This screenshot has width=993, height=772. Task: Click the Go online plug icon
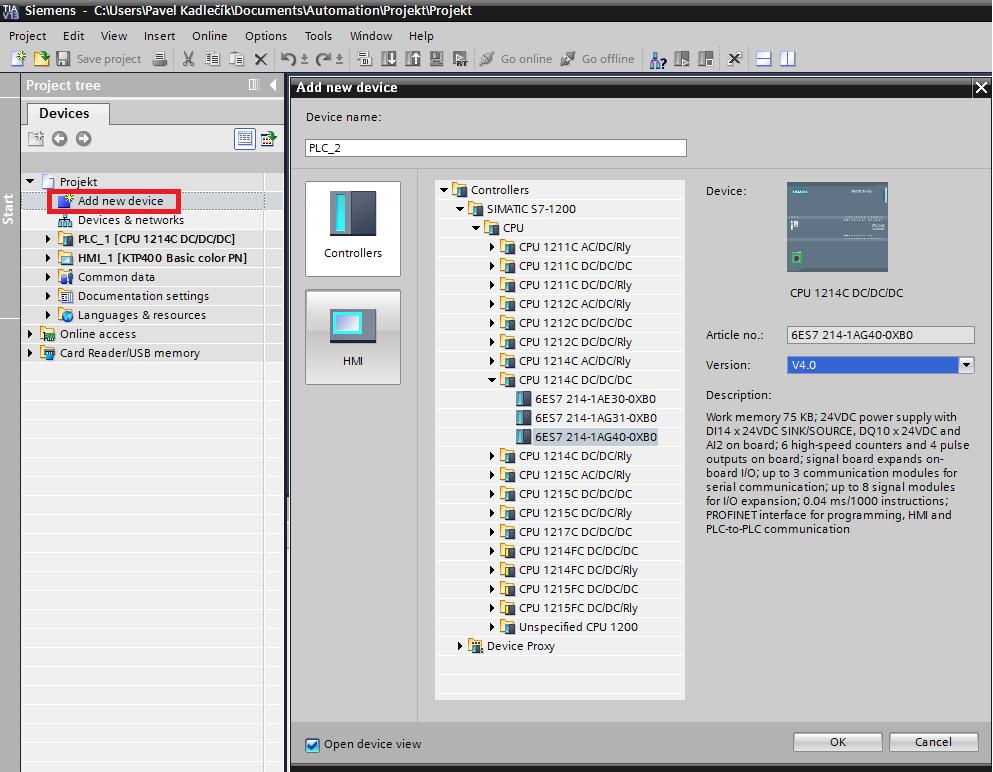486,59
